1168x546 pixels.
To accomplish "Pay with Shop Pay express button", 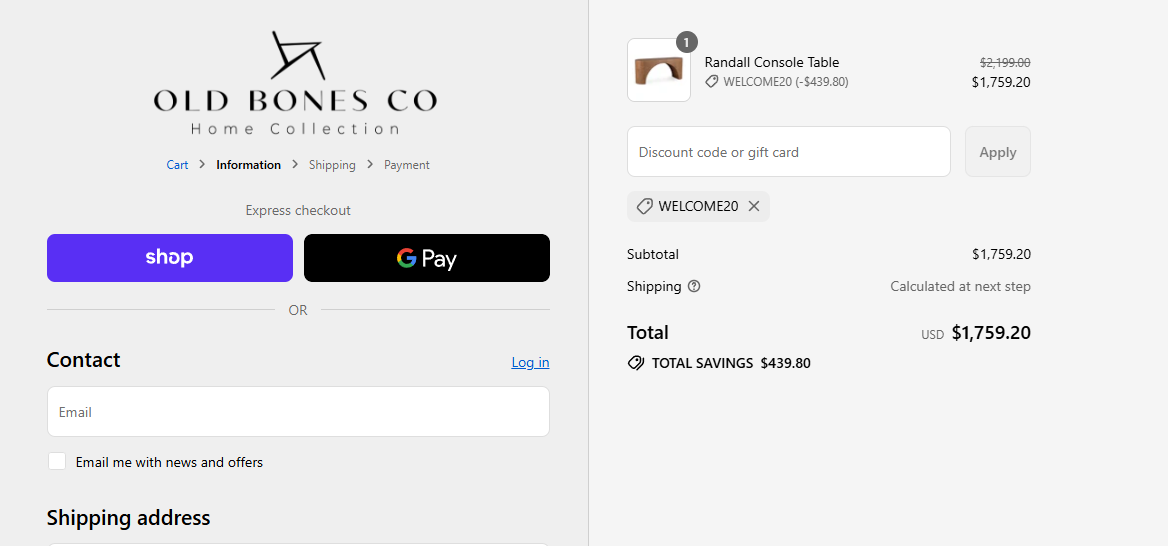I will pyautogui.click(x=170, y=258).
